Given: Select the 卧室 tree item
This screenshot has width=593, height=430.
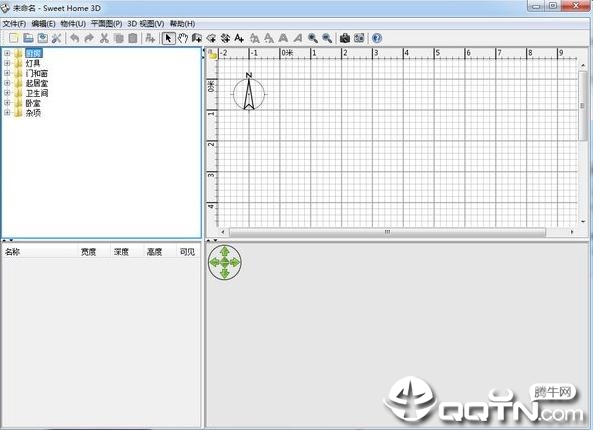Looking at the screenshot, I should click(33, 102).
